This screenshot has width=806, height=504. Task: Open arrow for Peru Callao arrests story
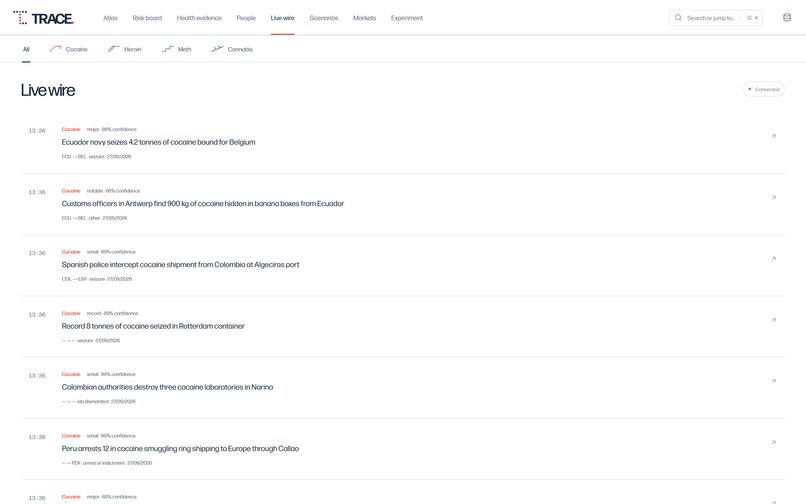[773, 442]
